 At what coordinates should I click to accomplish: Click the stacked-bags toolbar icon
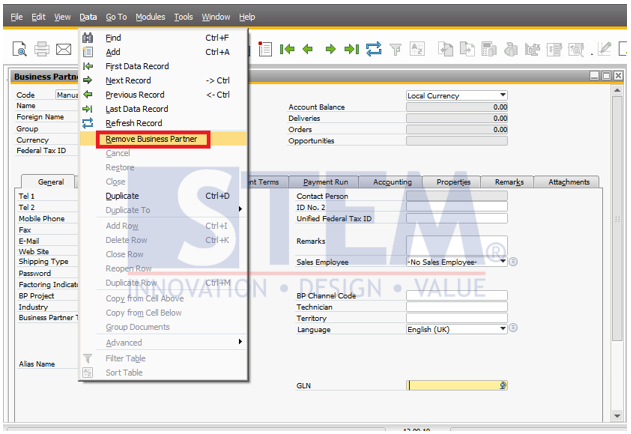coord(511,49)
